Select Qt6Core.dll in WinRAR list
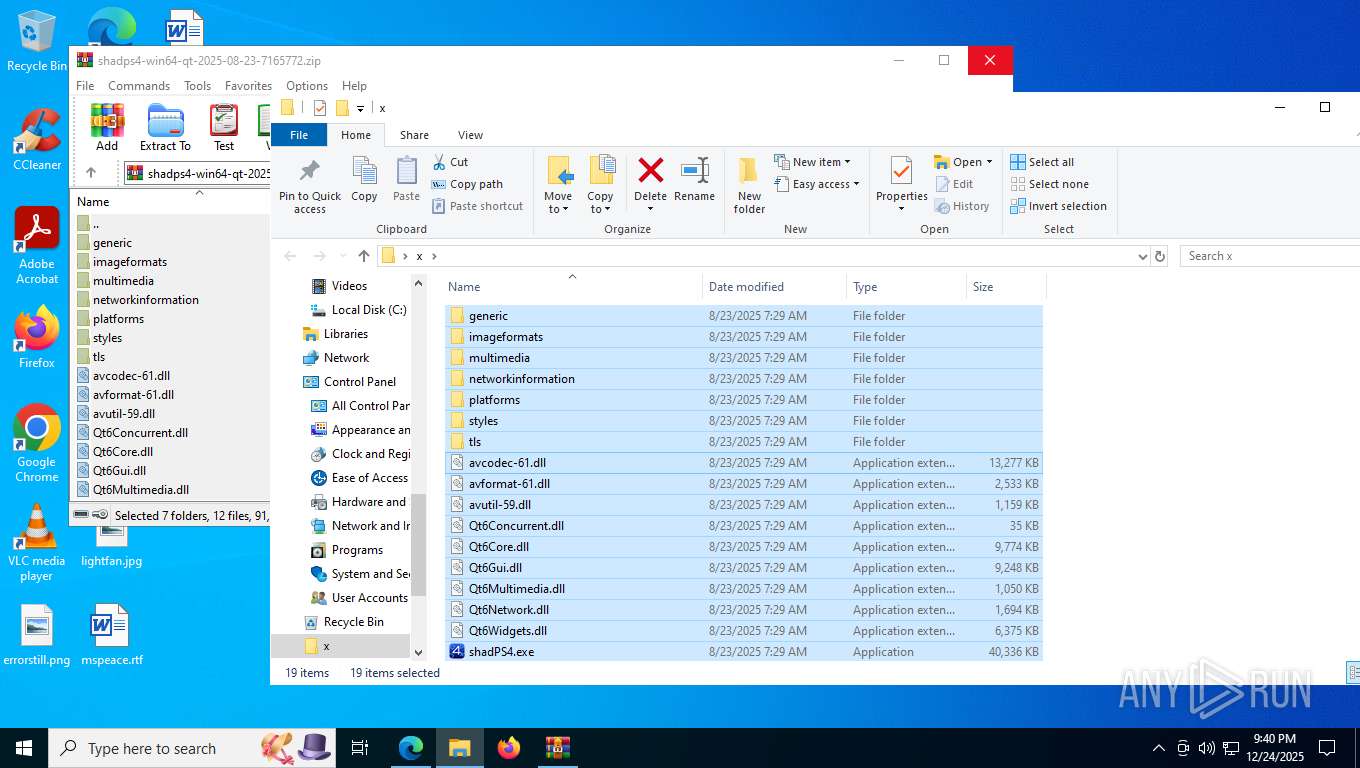Image resolution: width=1360 pixels, height=768 pixels. coord(122,452)
